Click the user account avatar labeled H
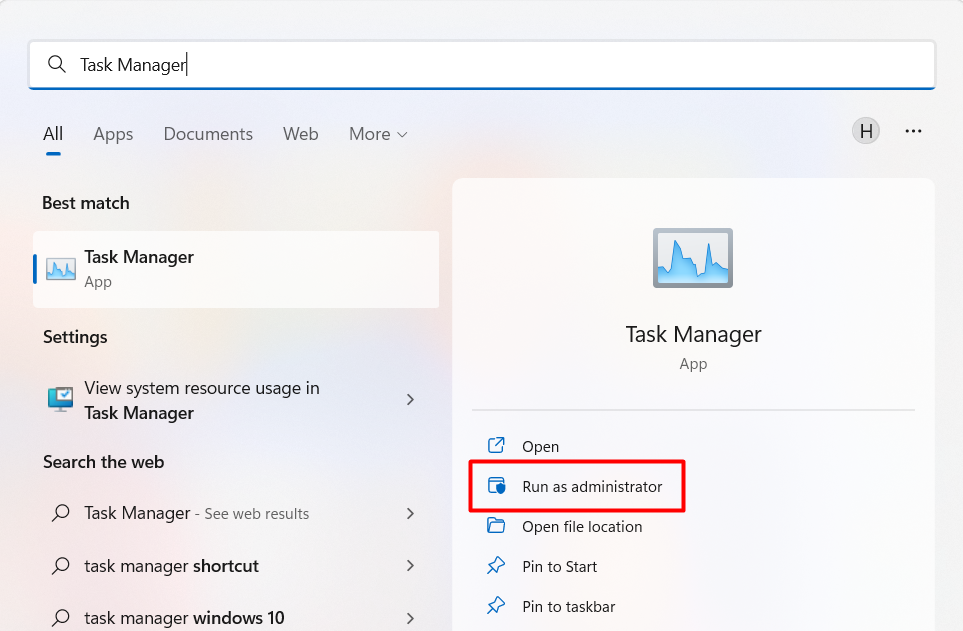Image resolution: width=963 pixels, height=631 pixels. click(866, 131)
